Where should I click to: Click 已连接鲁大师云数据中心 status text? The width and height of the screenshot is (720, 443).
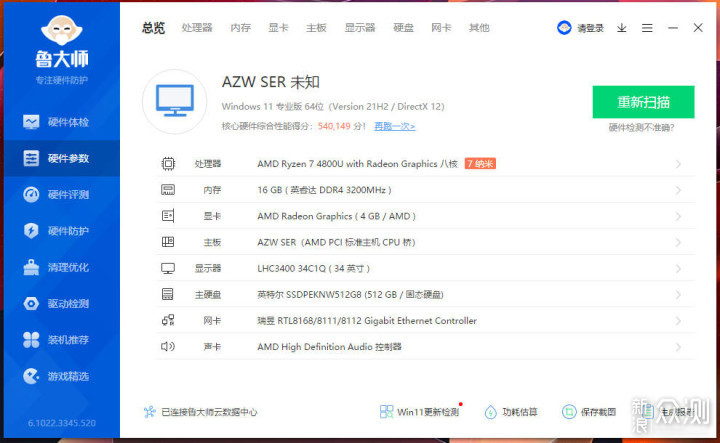coord(209,412)
